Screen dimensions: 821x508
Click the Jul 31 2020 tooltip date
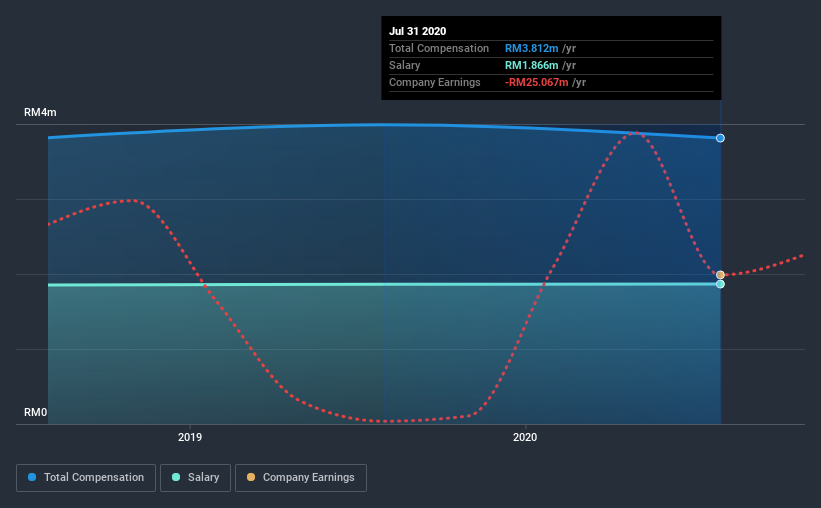(417, 31)
